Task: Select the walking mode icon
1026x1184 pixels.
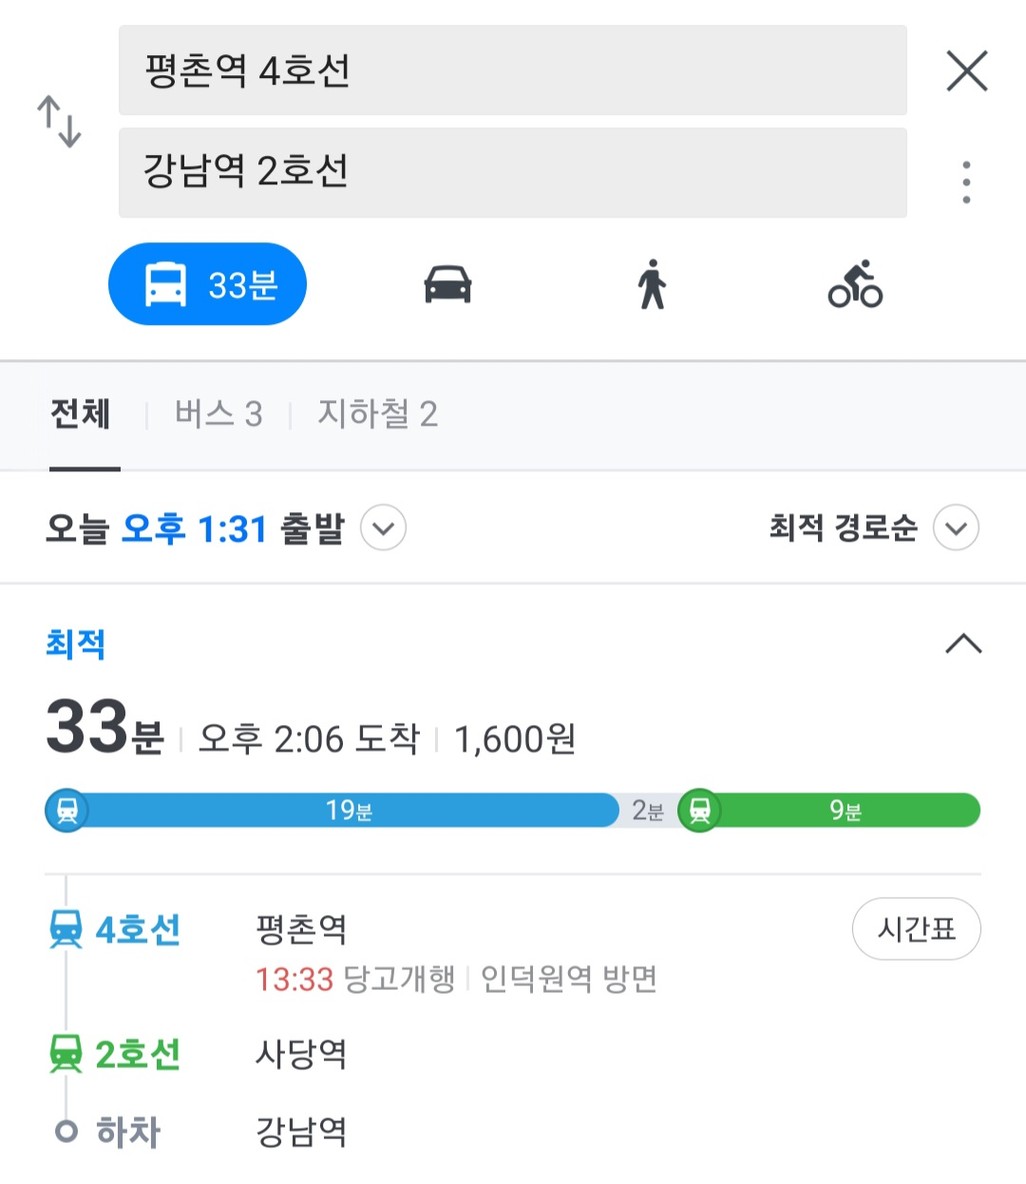Action: [x=652, y=285]
